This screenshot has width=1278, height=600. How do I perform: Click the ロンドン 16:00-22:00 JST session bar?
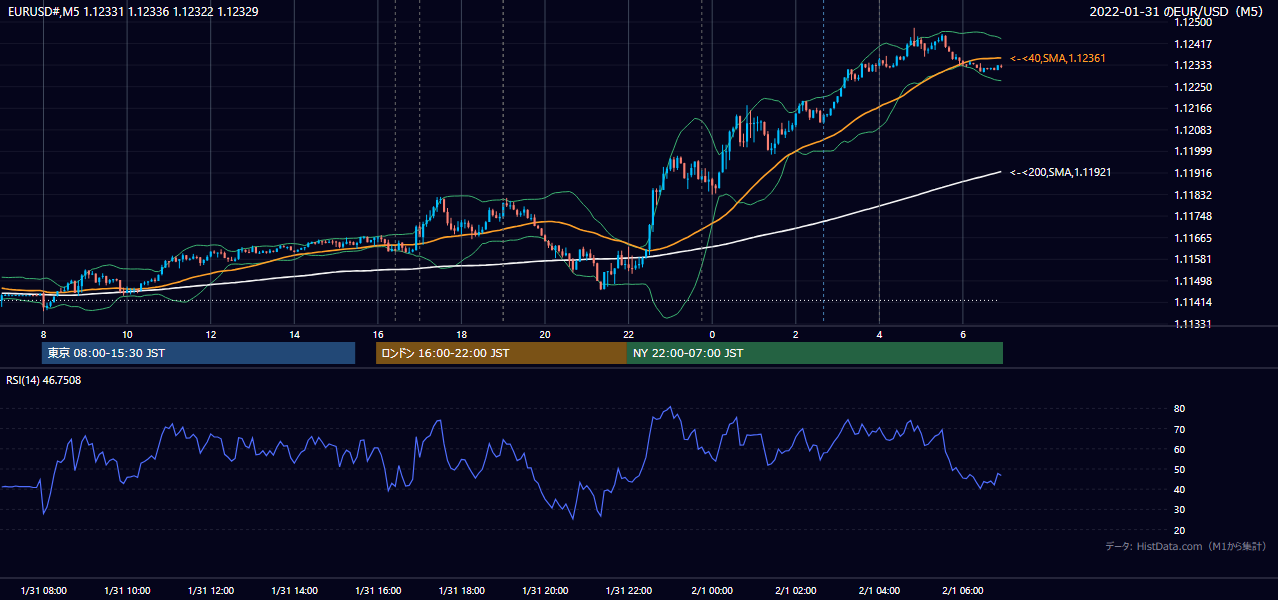click(501, 353)
